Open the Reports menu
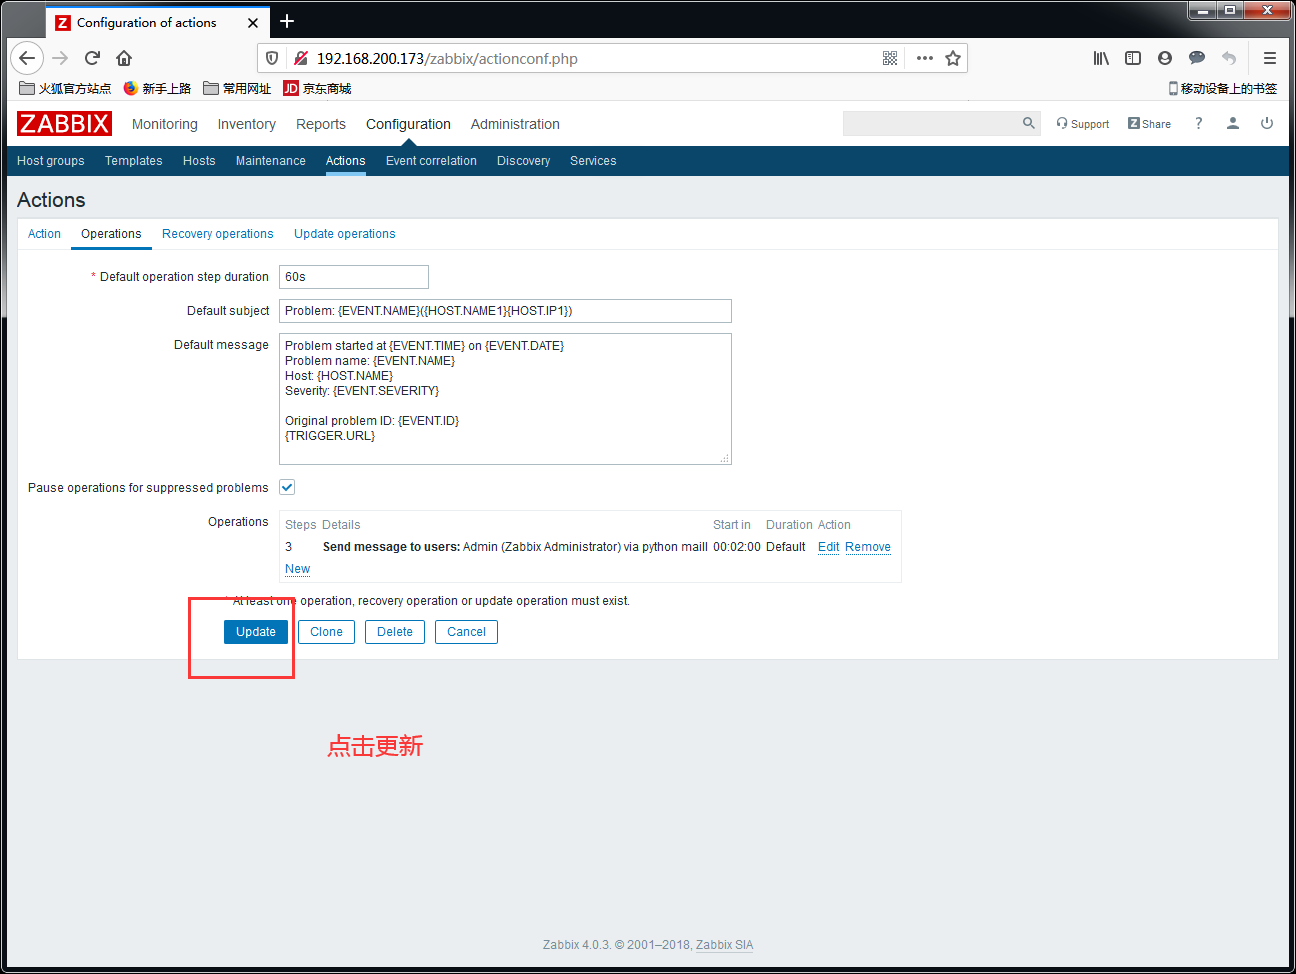The image size is (1296, 974). (321, 124)
